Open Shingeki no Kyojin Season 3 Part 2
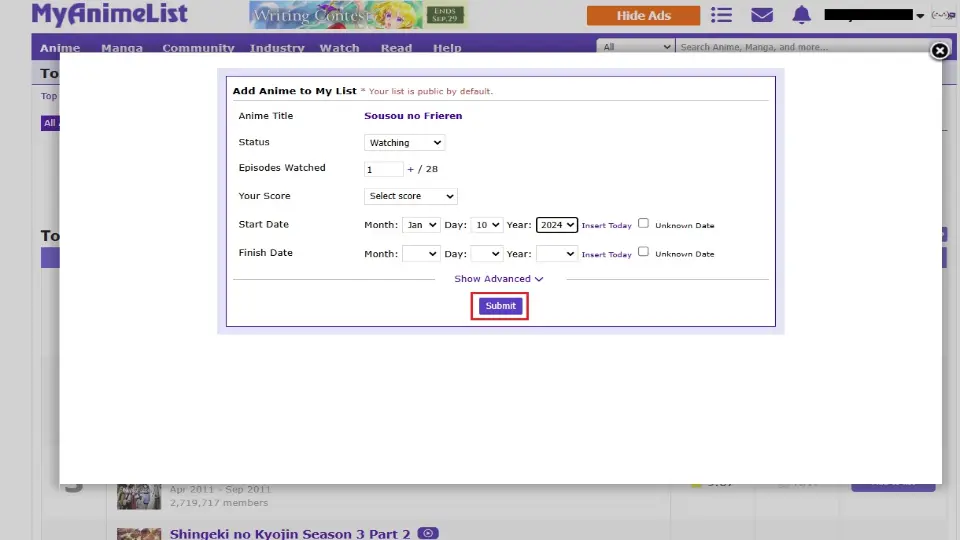 point(290,533)
